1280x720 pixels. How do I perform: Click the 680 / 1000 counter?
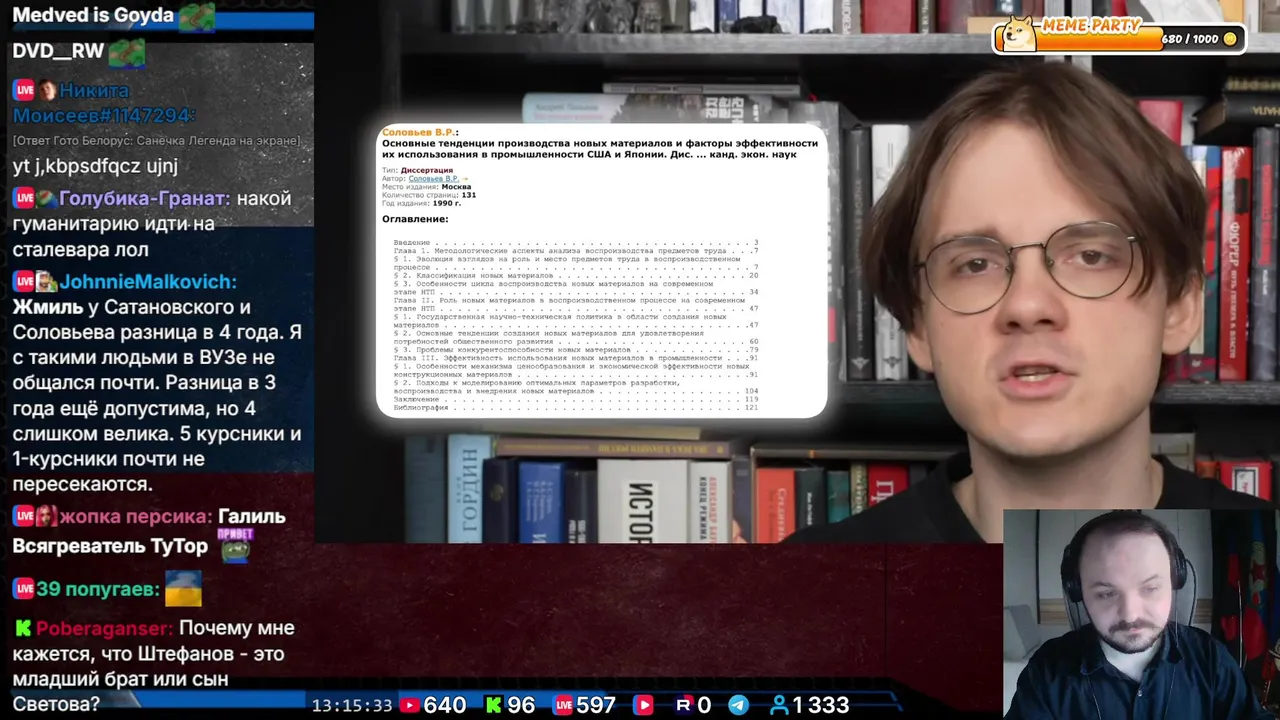coord(1190,39)
